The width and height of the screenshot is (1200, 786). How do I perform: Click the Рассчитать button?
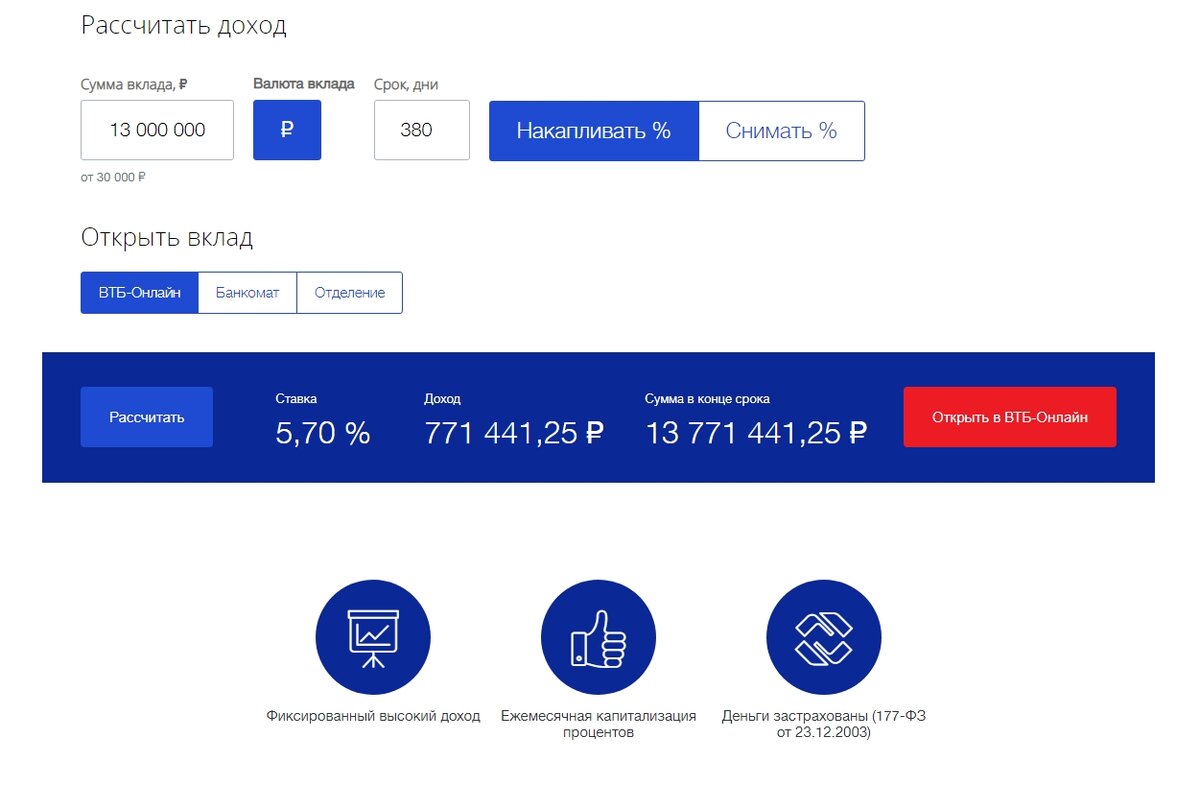tap(147, 417)
